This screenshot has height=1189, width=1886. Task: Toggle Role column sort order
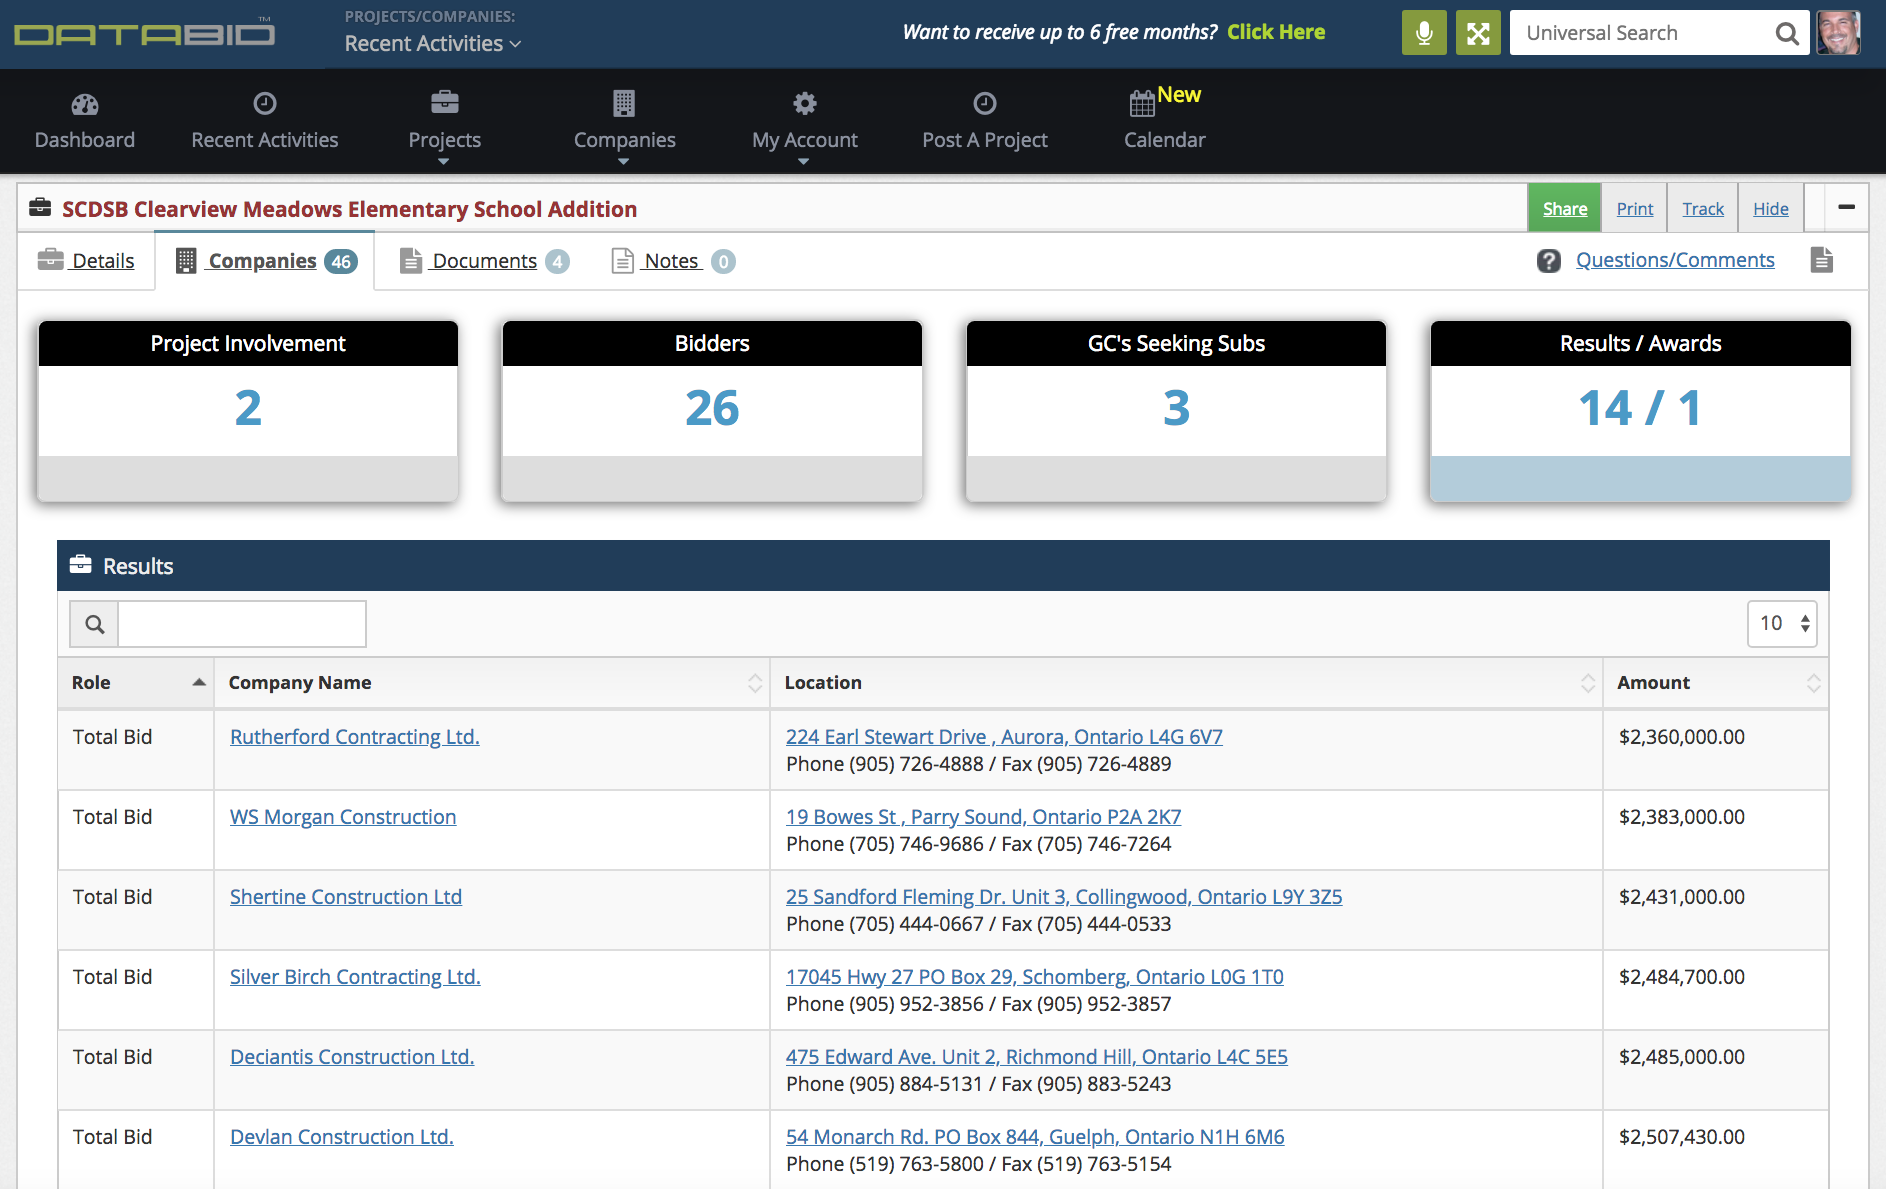136,683
